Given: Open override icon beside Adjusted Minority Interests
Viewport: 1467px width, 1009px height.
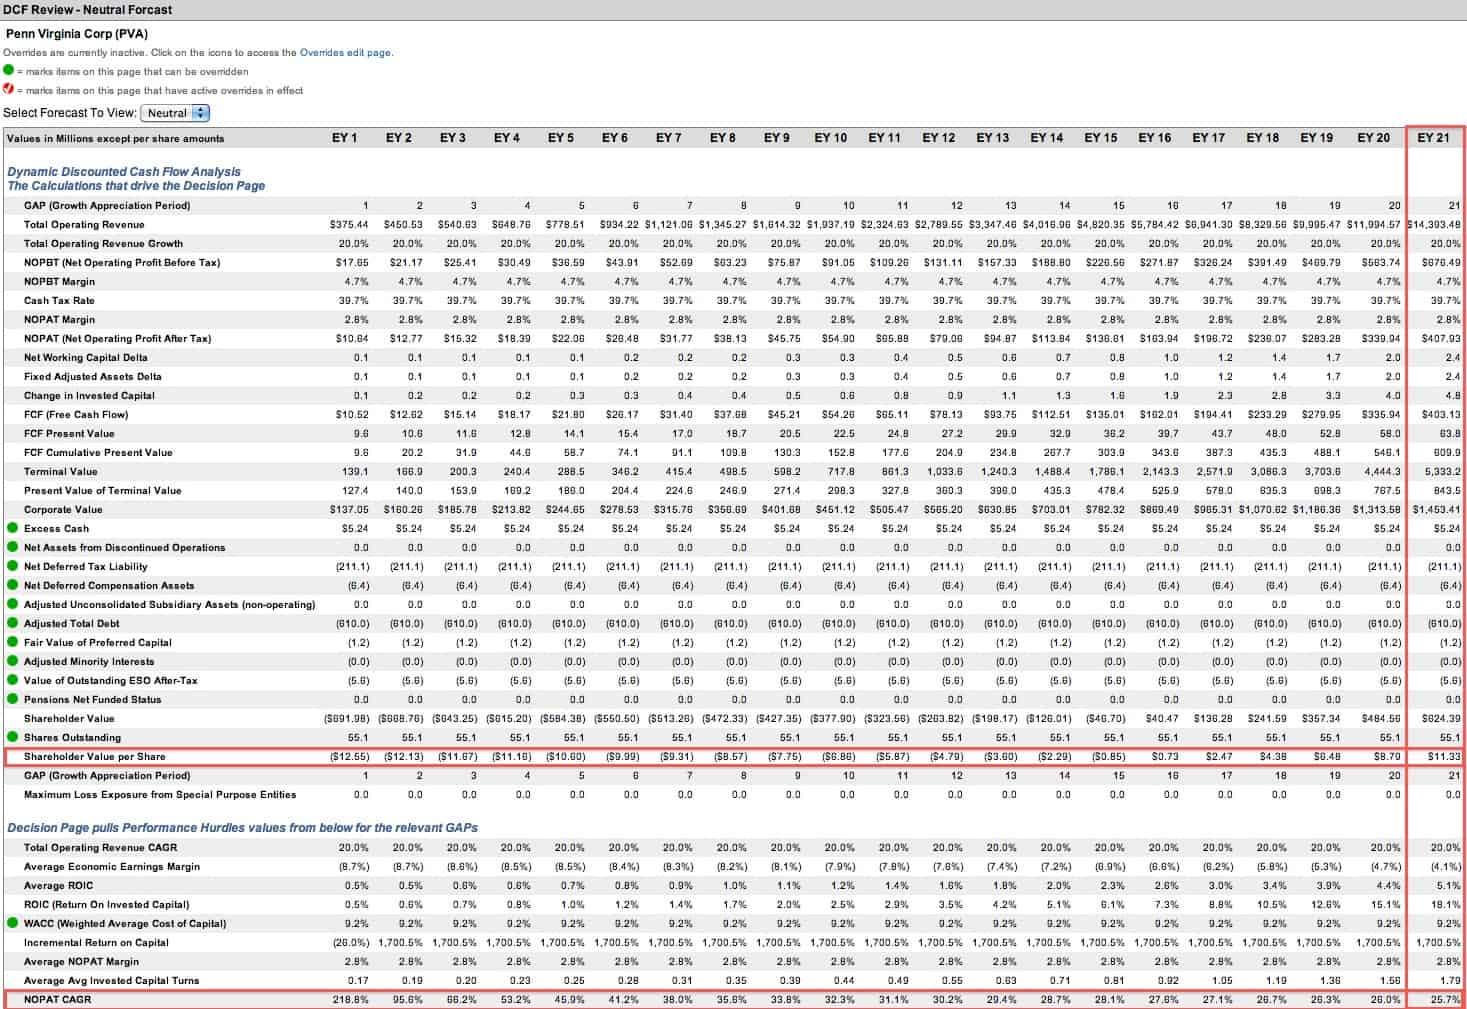Looking at the screenshot, I should coord(12,661).
